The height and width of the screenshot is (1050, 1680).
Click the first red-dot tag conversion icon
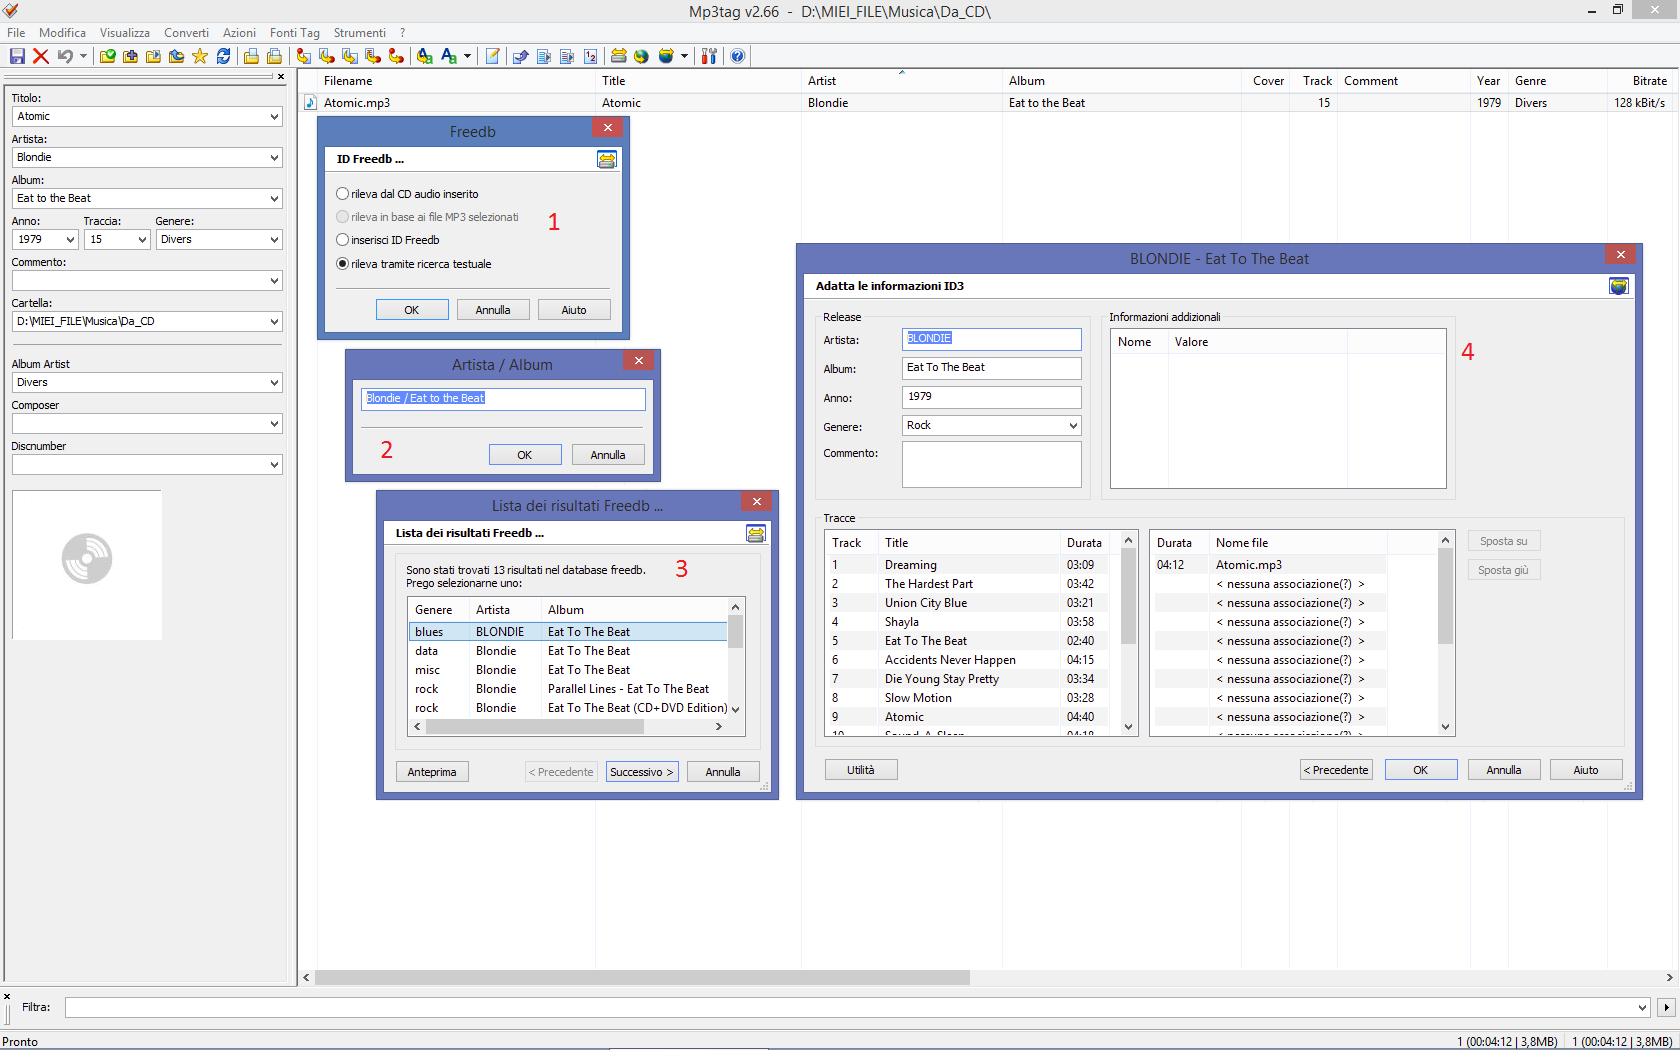(x=303, y=56)
